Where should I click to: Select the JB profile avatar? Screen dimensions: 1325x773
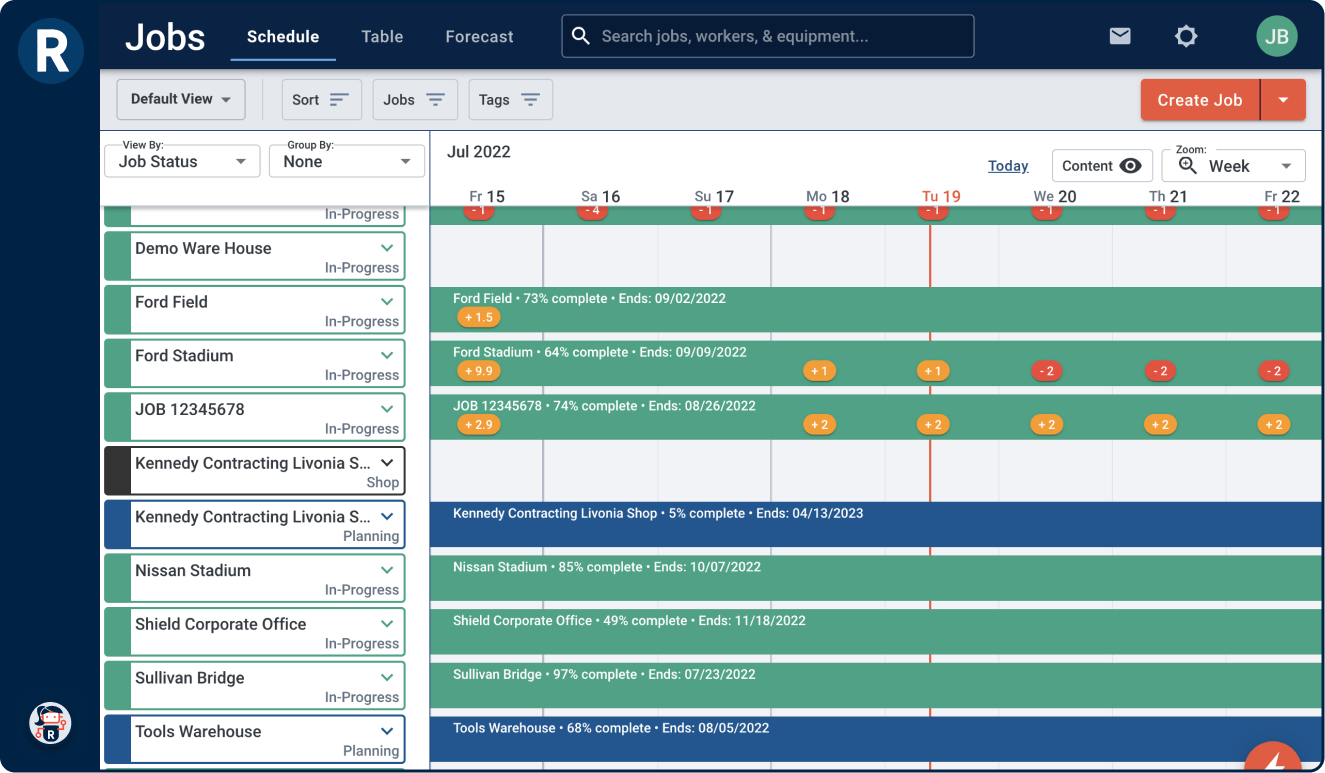point(1277,35)
